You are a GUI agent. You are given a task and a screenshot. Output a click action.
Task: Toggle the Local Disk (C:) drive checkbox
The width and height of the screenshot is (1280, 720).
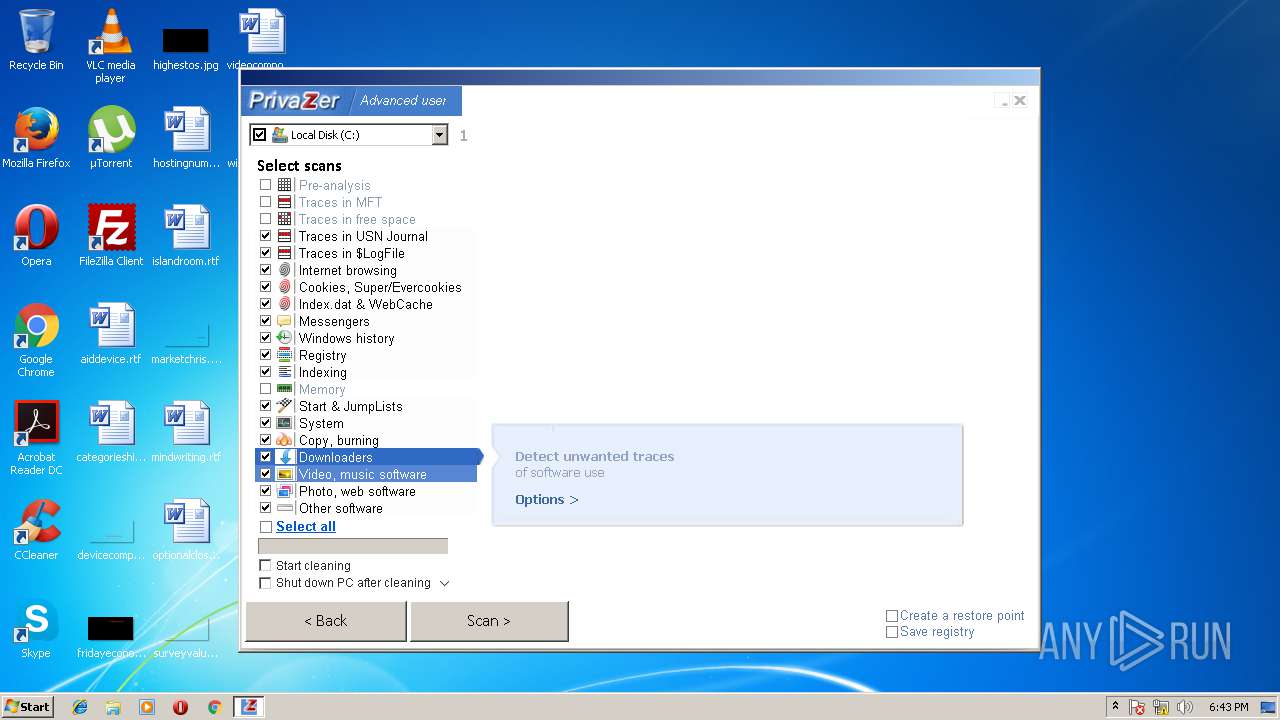(260, 135)
